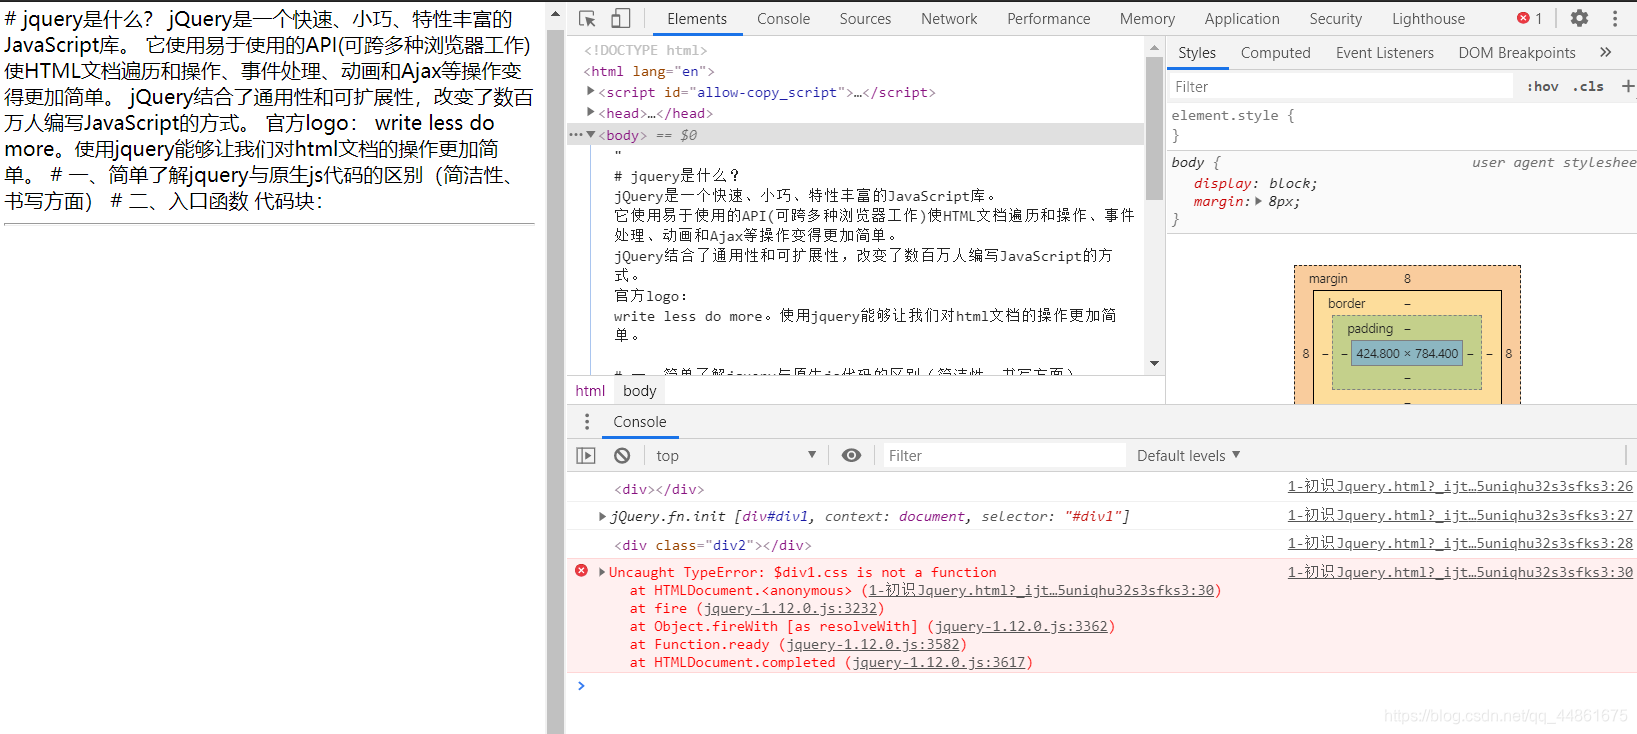The width and height of the screenshot is (1637, 734).
Task: Open Default levels dropdown
Action: pos(1189,456)
